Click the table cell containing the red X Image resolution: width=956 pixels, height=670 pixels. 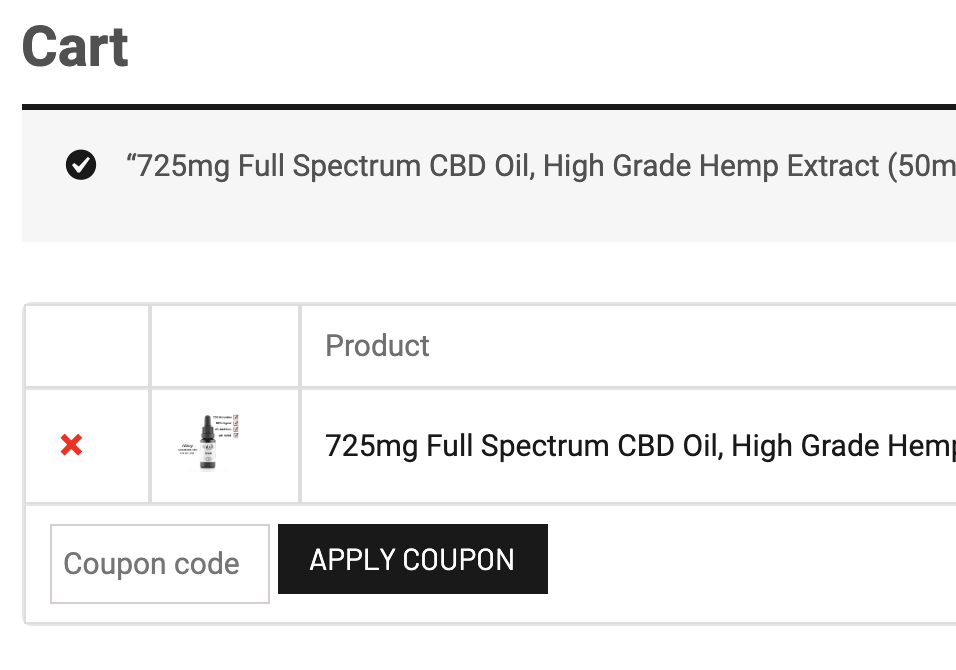click(x=87, y=470)
